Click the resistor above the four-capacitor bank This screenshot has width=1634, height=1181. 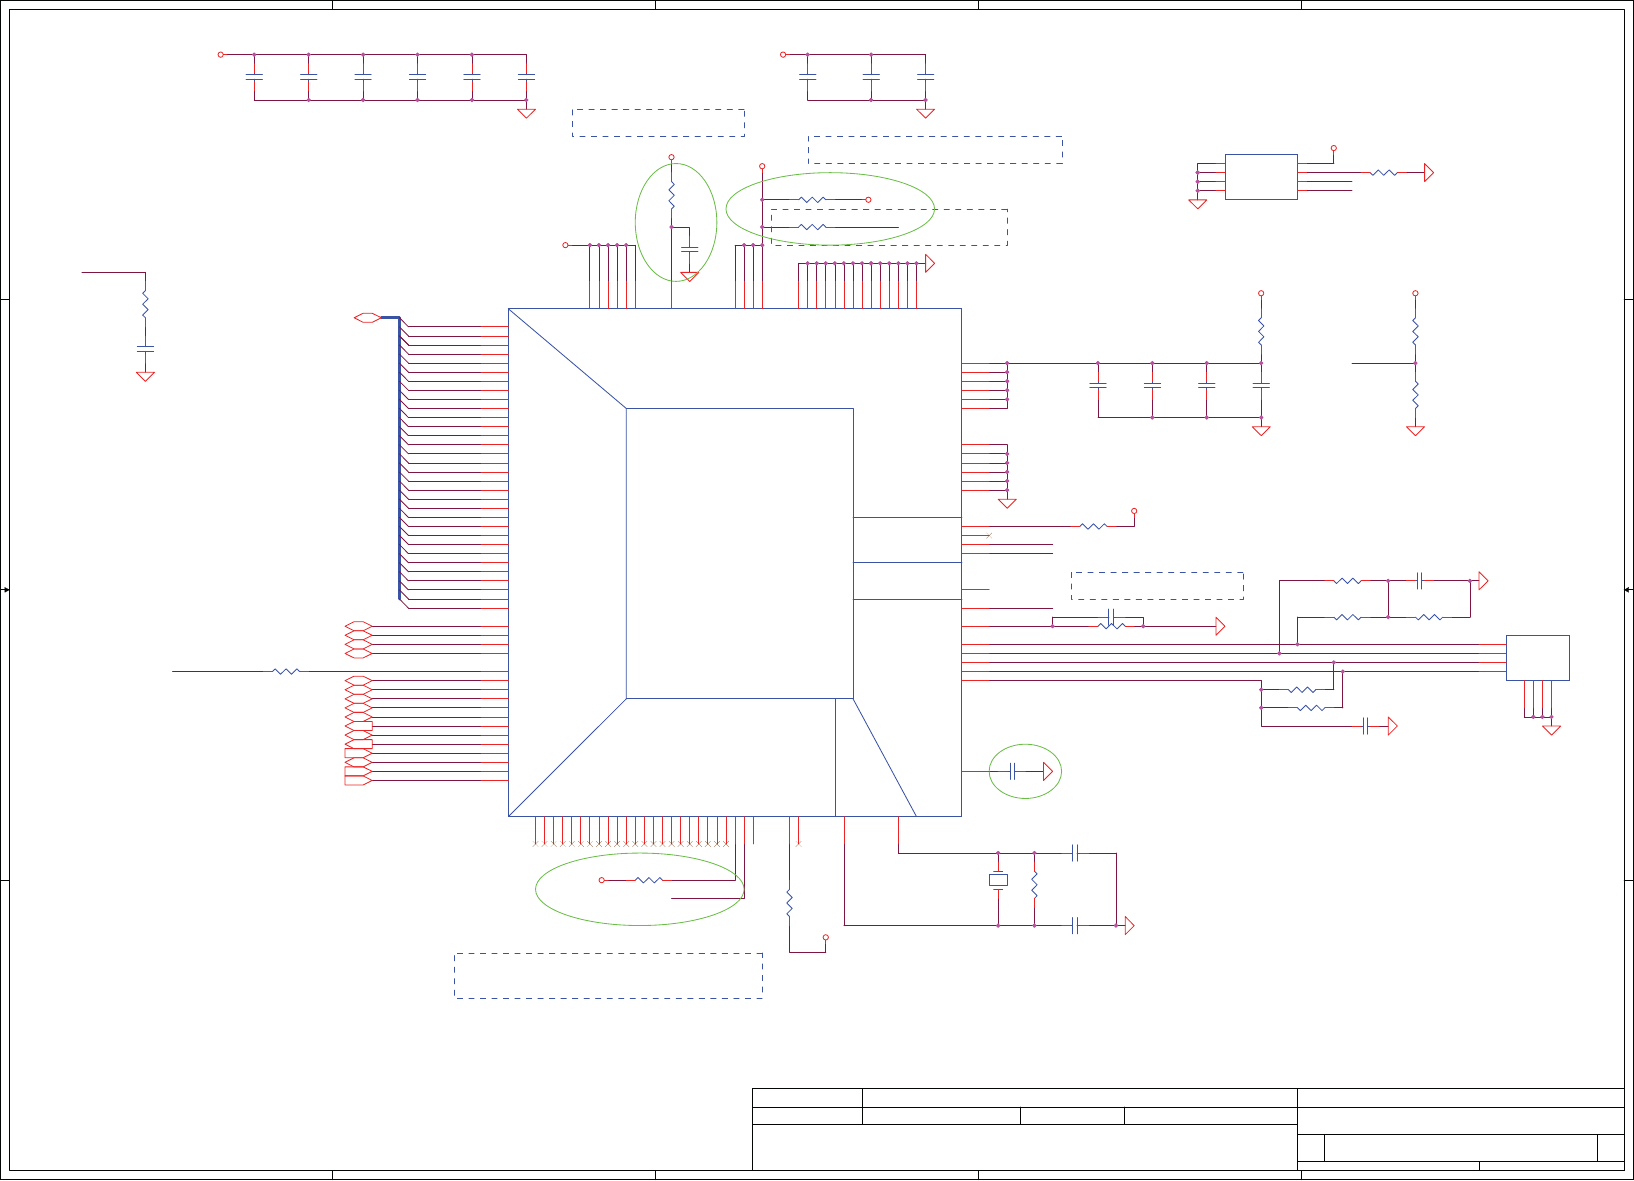(x=1261, y=330)
